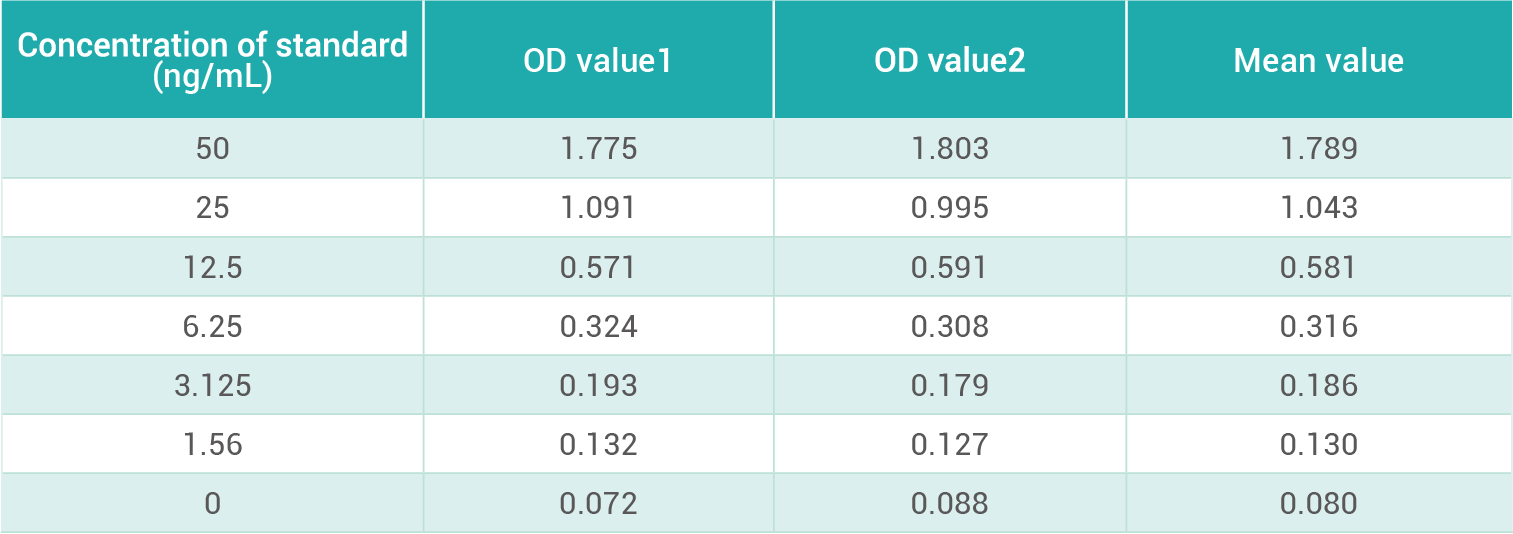Select the OD value1 cell 0.324
Viewport: 1513px width, 534px height.
598,326
